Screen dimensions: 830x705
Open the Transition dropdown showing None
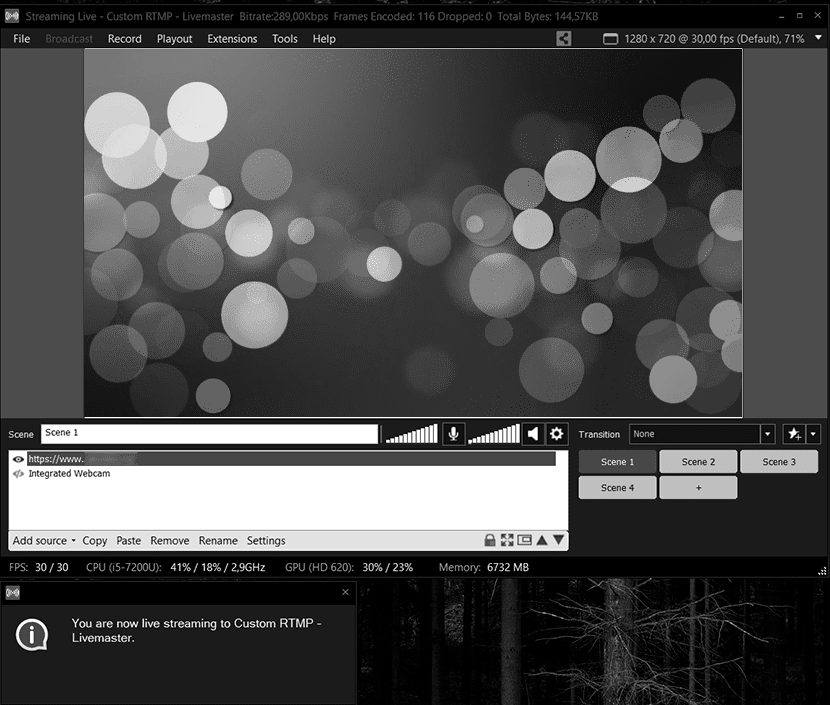pos(700,434)
